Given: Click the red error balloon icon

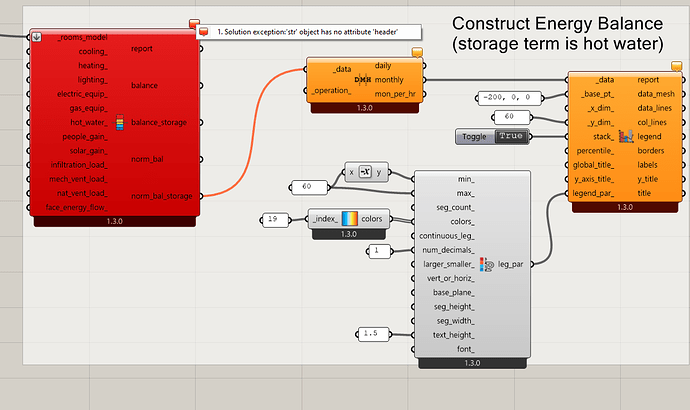Looking at the screenshot, I should tap(193, 27).
